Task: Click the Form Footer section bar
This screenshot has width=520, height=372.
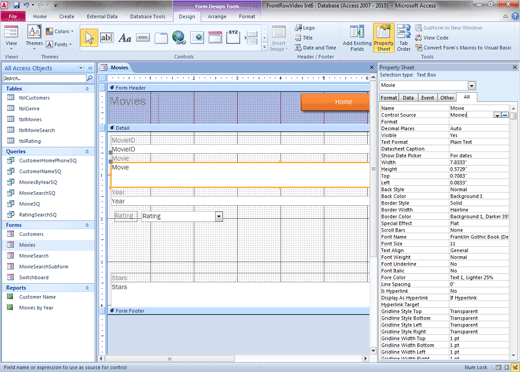Action: click(x=238, y=311)
